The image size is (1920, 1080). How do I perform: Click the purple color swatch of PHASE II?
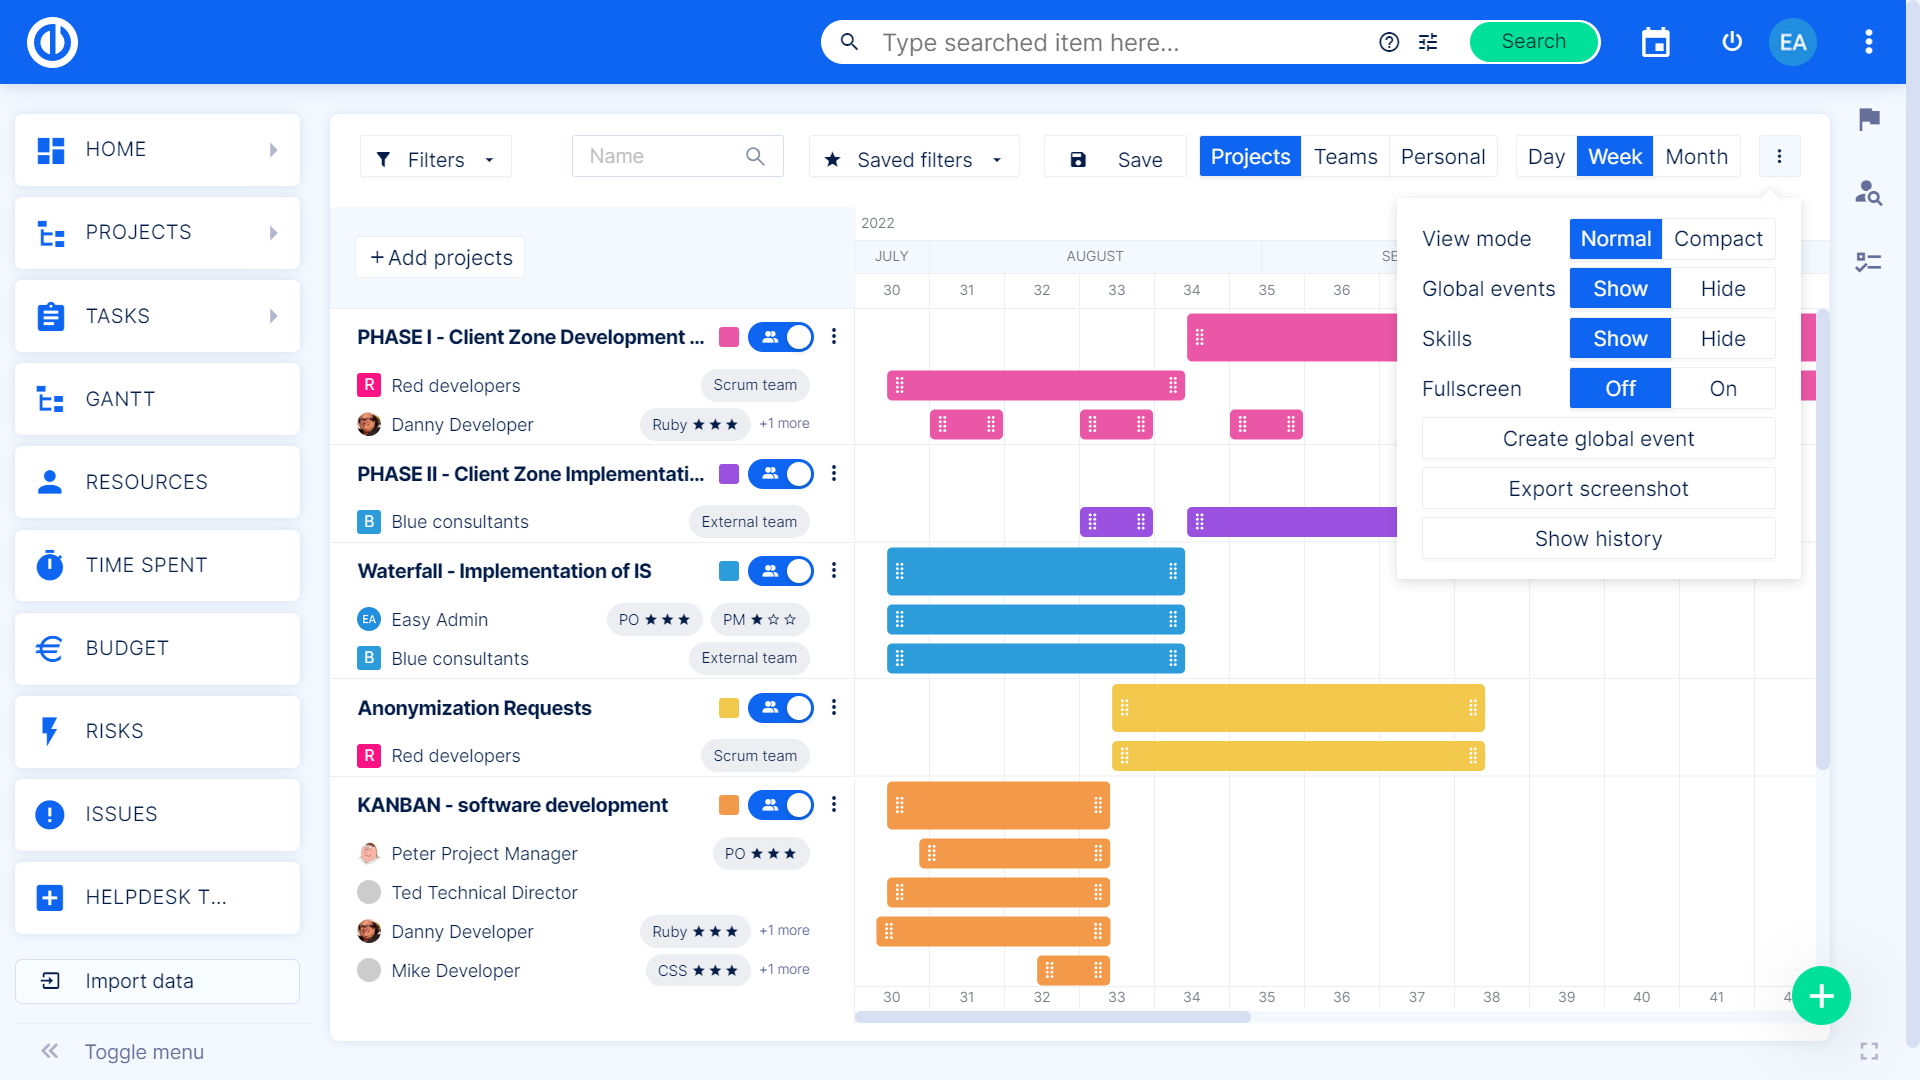pos(729,474)
